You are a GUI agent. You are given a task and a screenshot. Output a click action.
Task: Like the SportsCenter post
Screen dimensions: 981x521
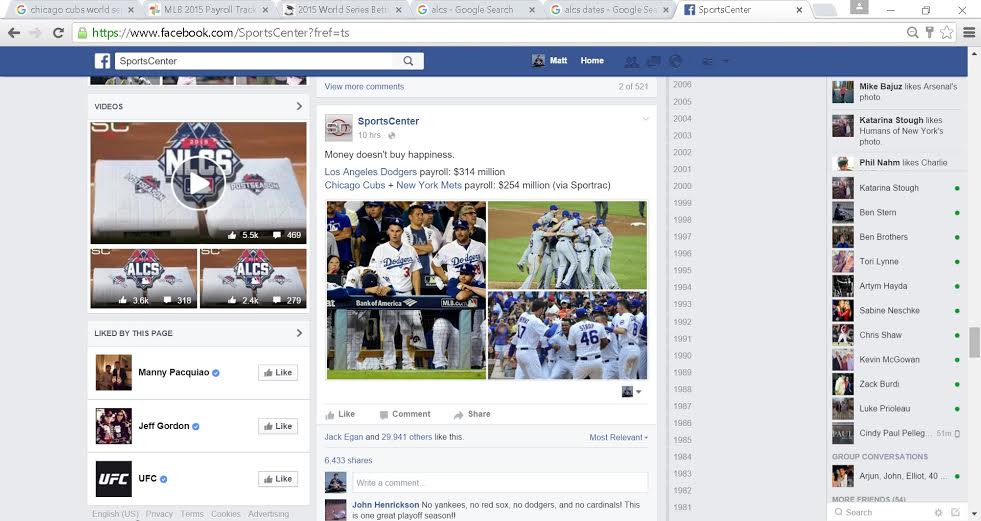[340, 414]
